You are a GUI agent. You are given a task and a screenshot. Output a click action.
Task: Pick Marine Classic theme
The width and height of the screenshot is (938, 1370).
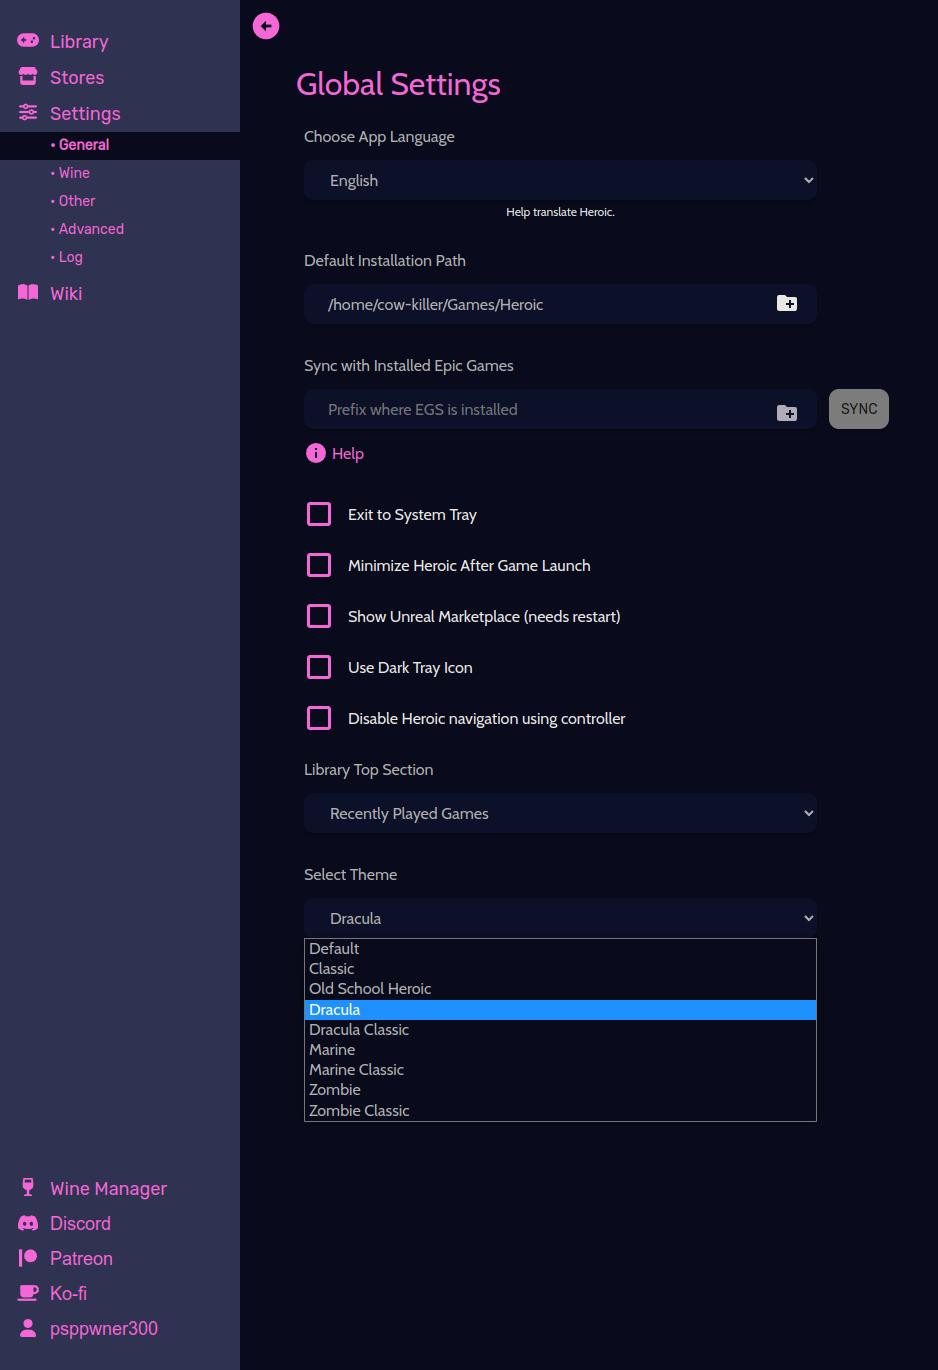click(x=560, y=1070)
